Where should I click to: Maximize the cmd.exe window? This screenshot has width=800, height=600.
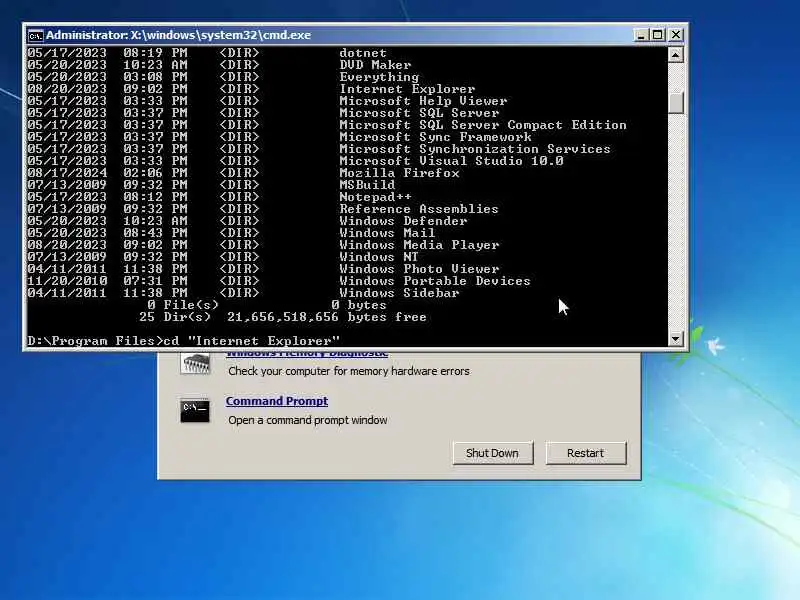point(658,35)
